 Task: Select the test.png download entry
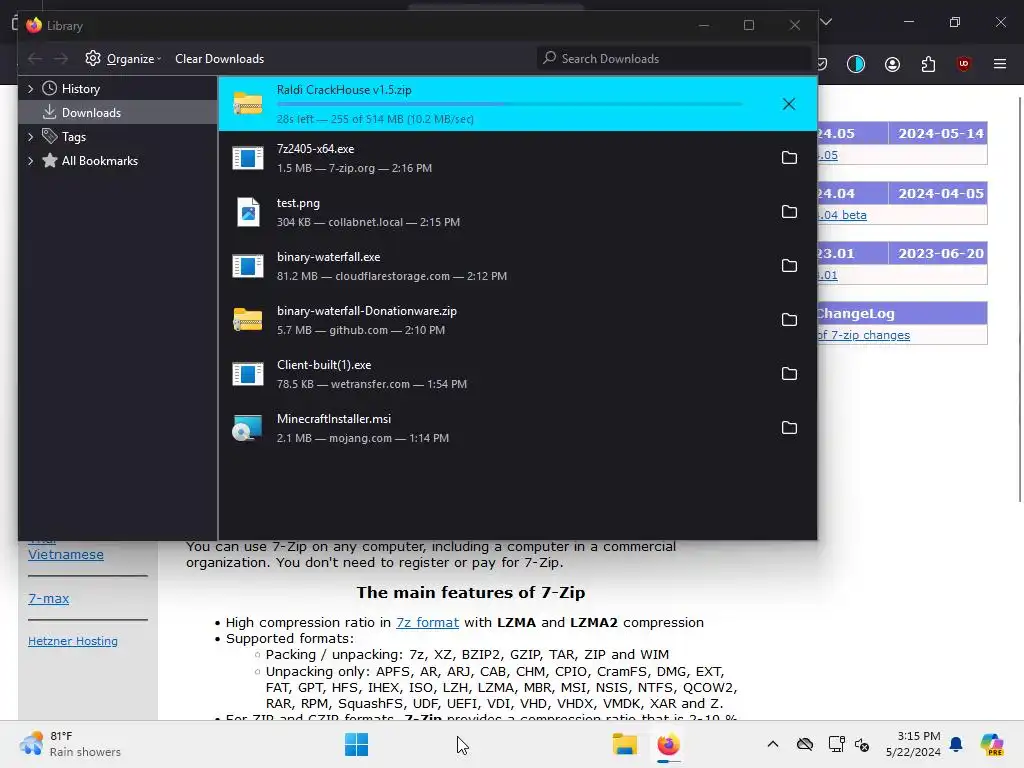pyautogui.click(x=517, y=212)
